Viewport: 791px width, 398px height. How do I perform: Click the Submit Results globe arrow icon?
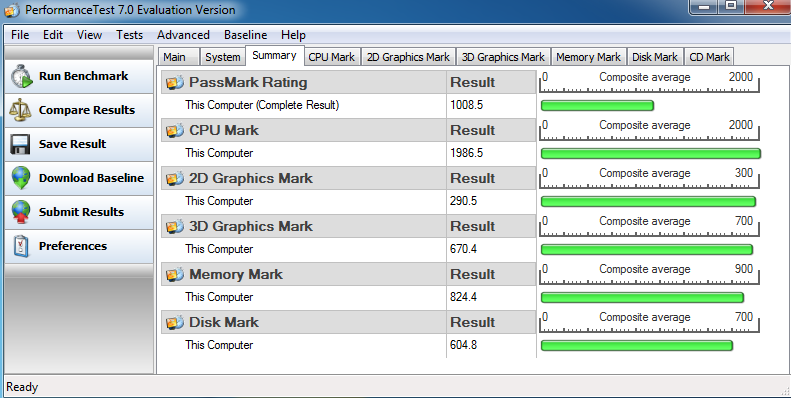click(x=21, y=212)
